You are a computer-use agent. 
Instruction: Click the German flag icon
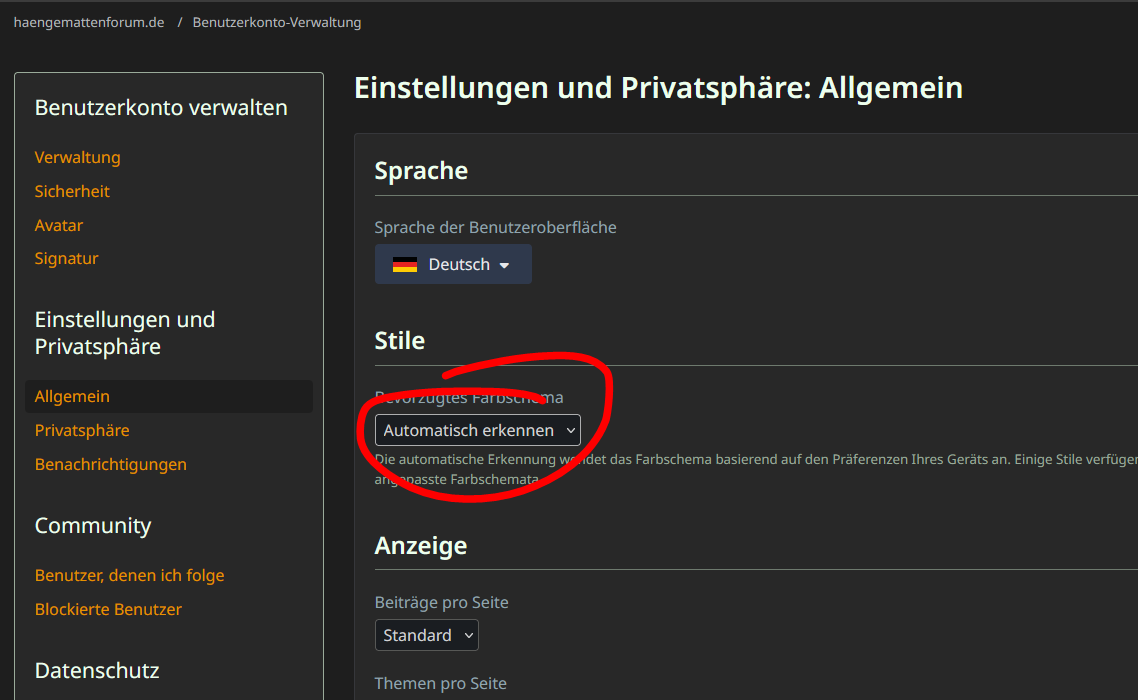click(404, 265)
